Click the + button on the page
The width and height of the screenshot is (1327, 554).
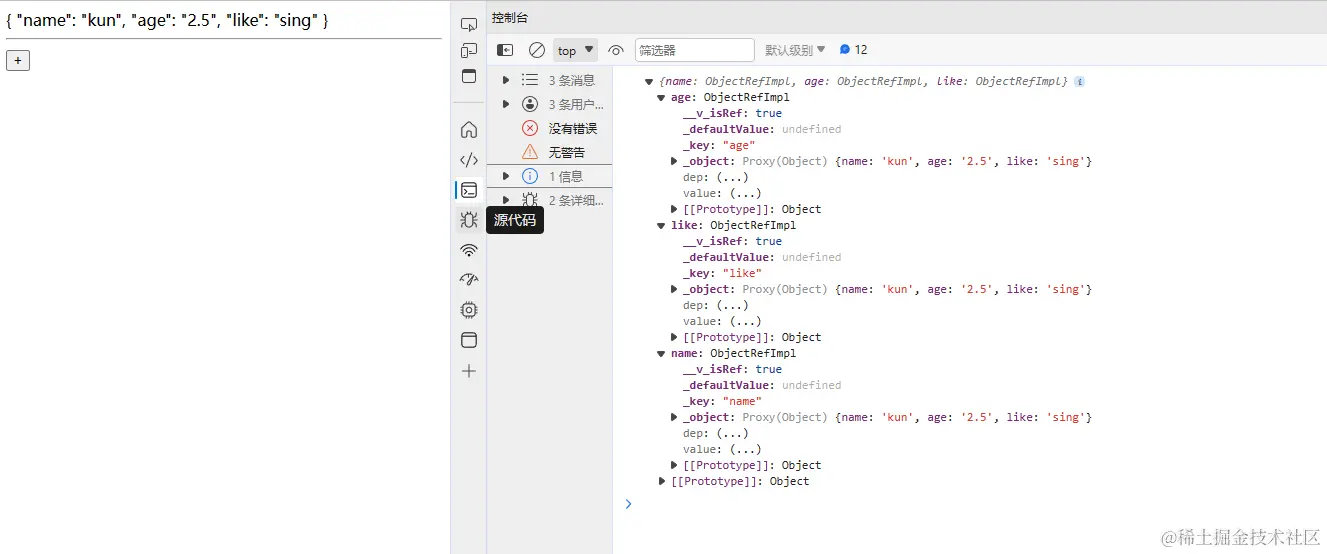[18, 60]
